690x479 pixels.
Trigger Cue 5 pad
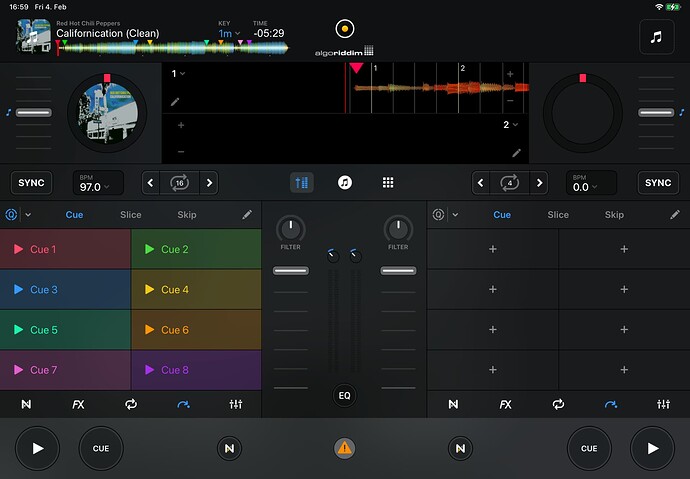point(65,329)
